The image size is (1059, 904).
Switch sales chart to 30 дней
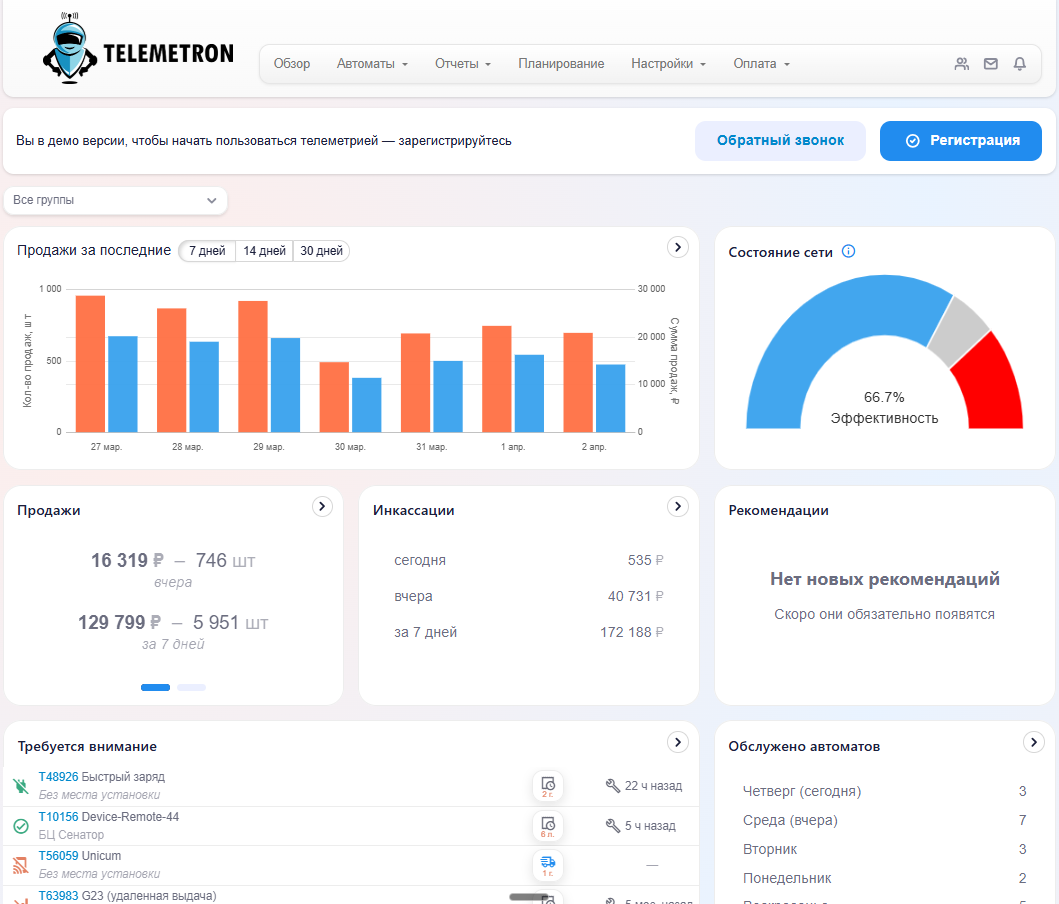[x=321, y=251]
